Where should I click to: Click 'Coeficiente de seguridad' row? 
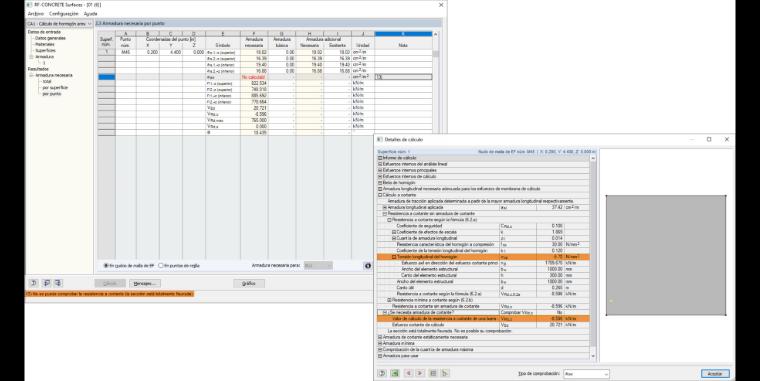483,226
